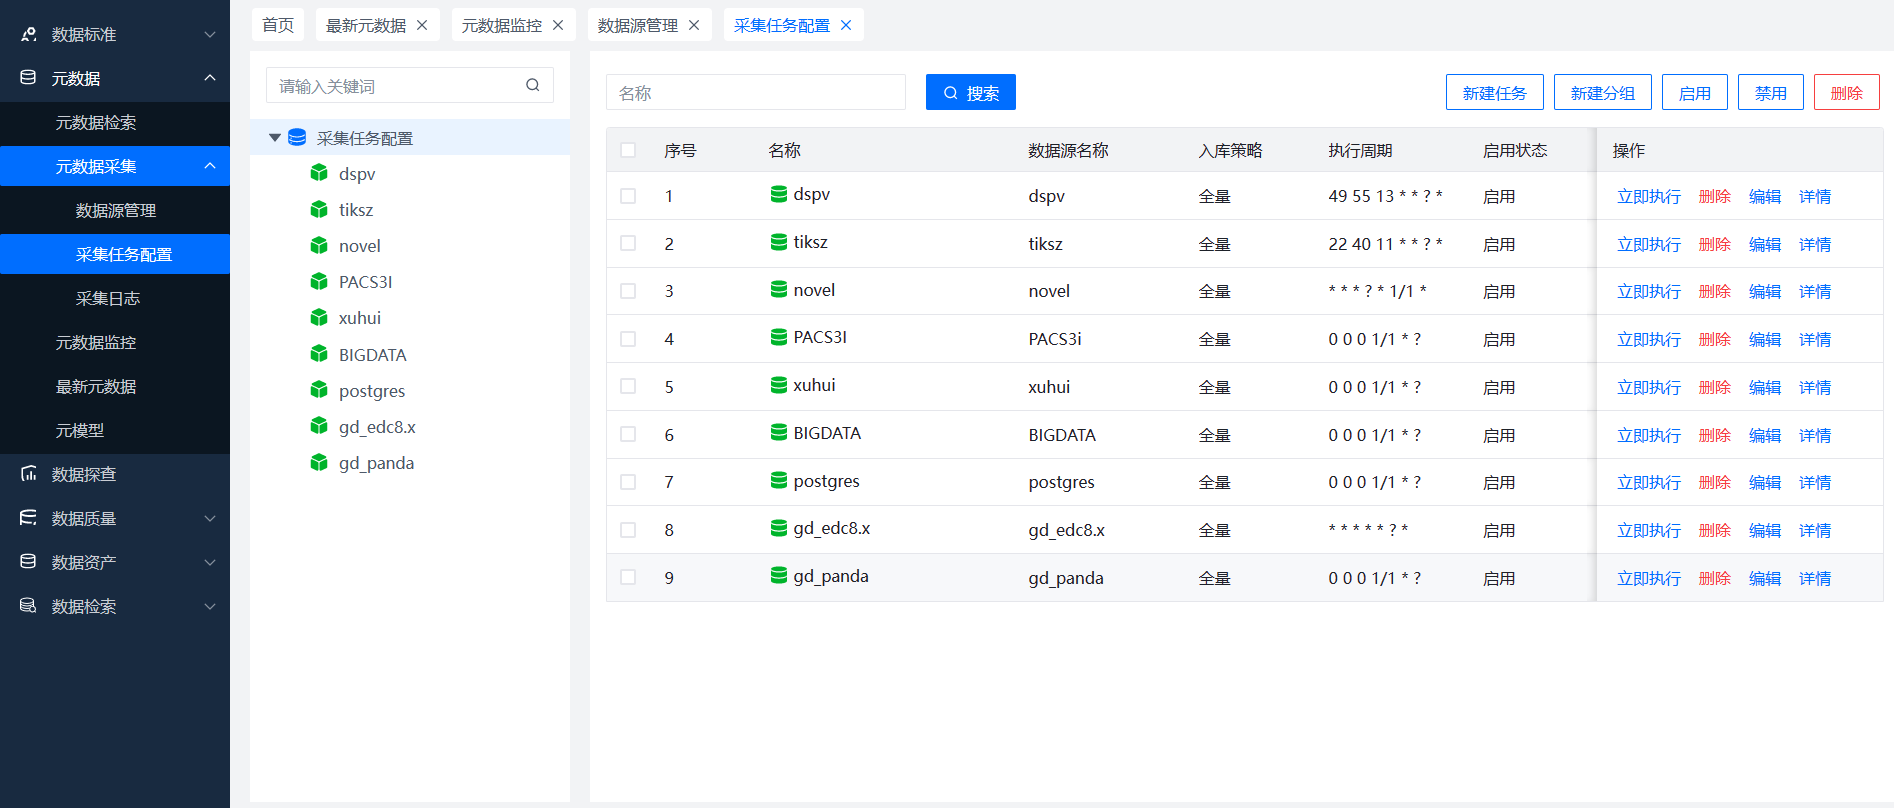Click the blue database icon beside 采集任务配置 tree root
The width and height of the screenshot is (1894, 808).
297,138
